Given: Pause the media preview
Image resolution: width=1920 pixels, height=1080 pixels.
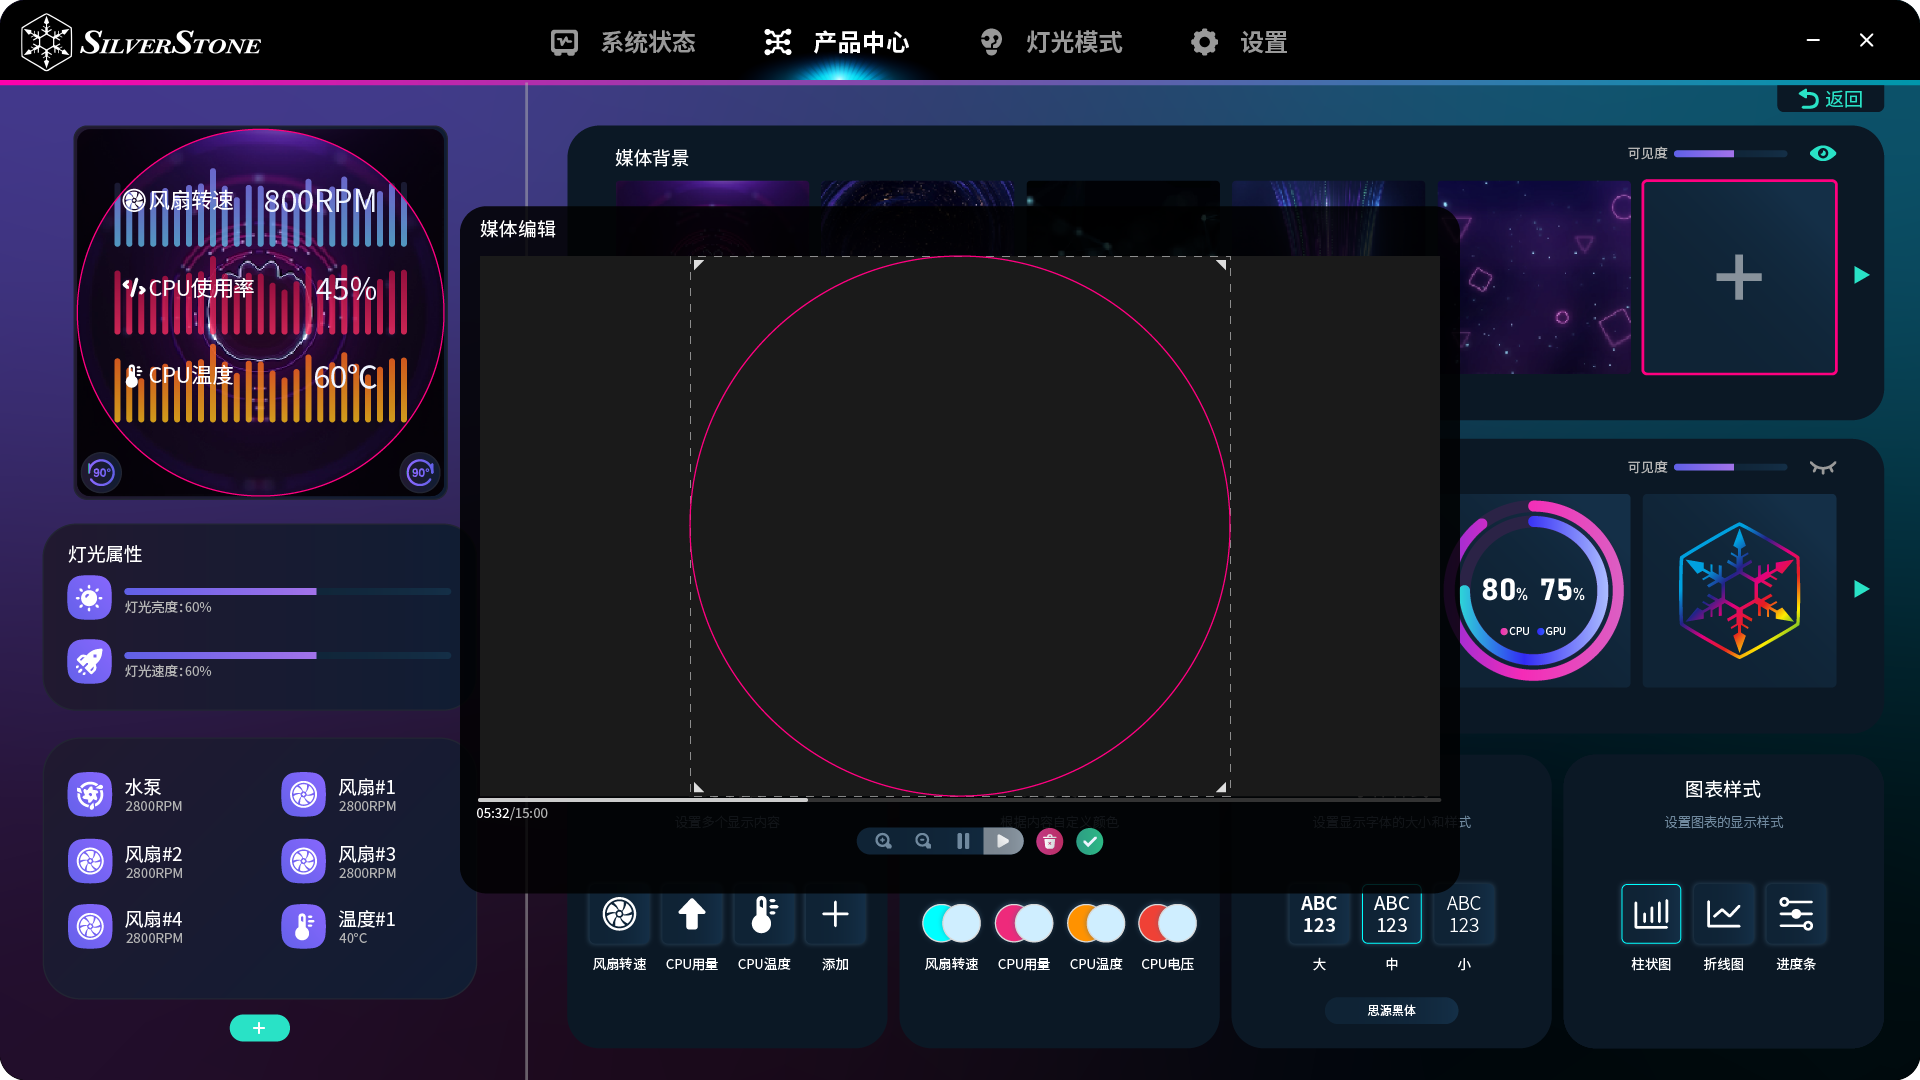Looking at the screenshot, I should coord(963,841).
